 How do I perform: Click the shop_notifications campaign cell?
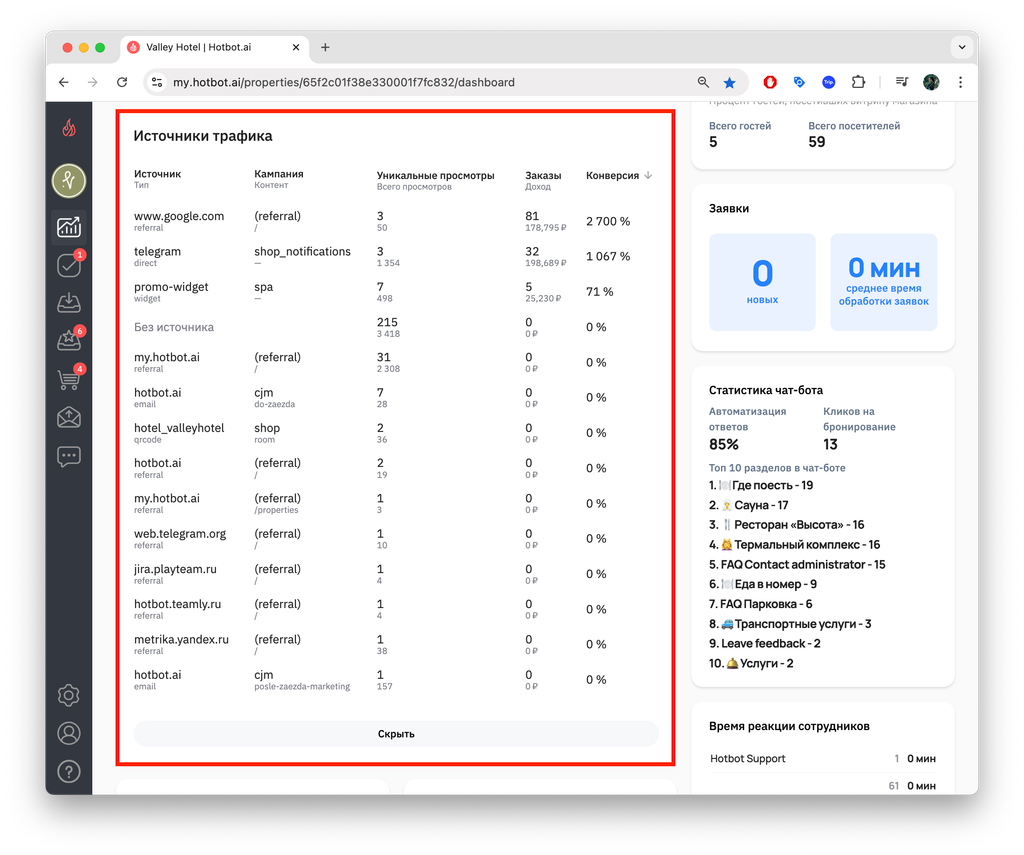(x=302, y=251)
